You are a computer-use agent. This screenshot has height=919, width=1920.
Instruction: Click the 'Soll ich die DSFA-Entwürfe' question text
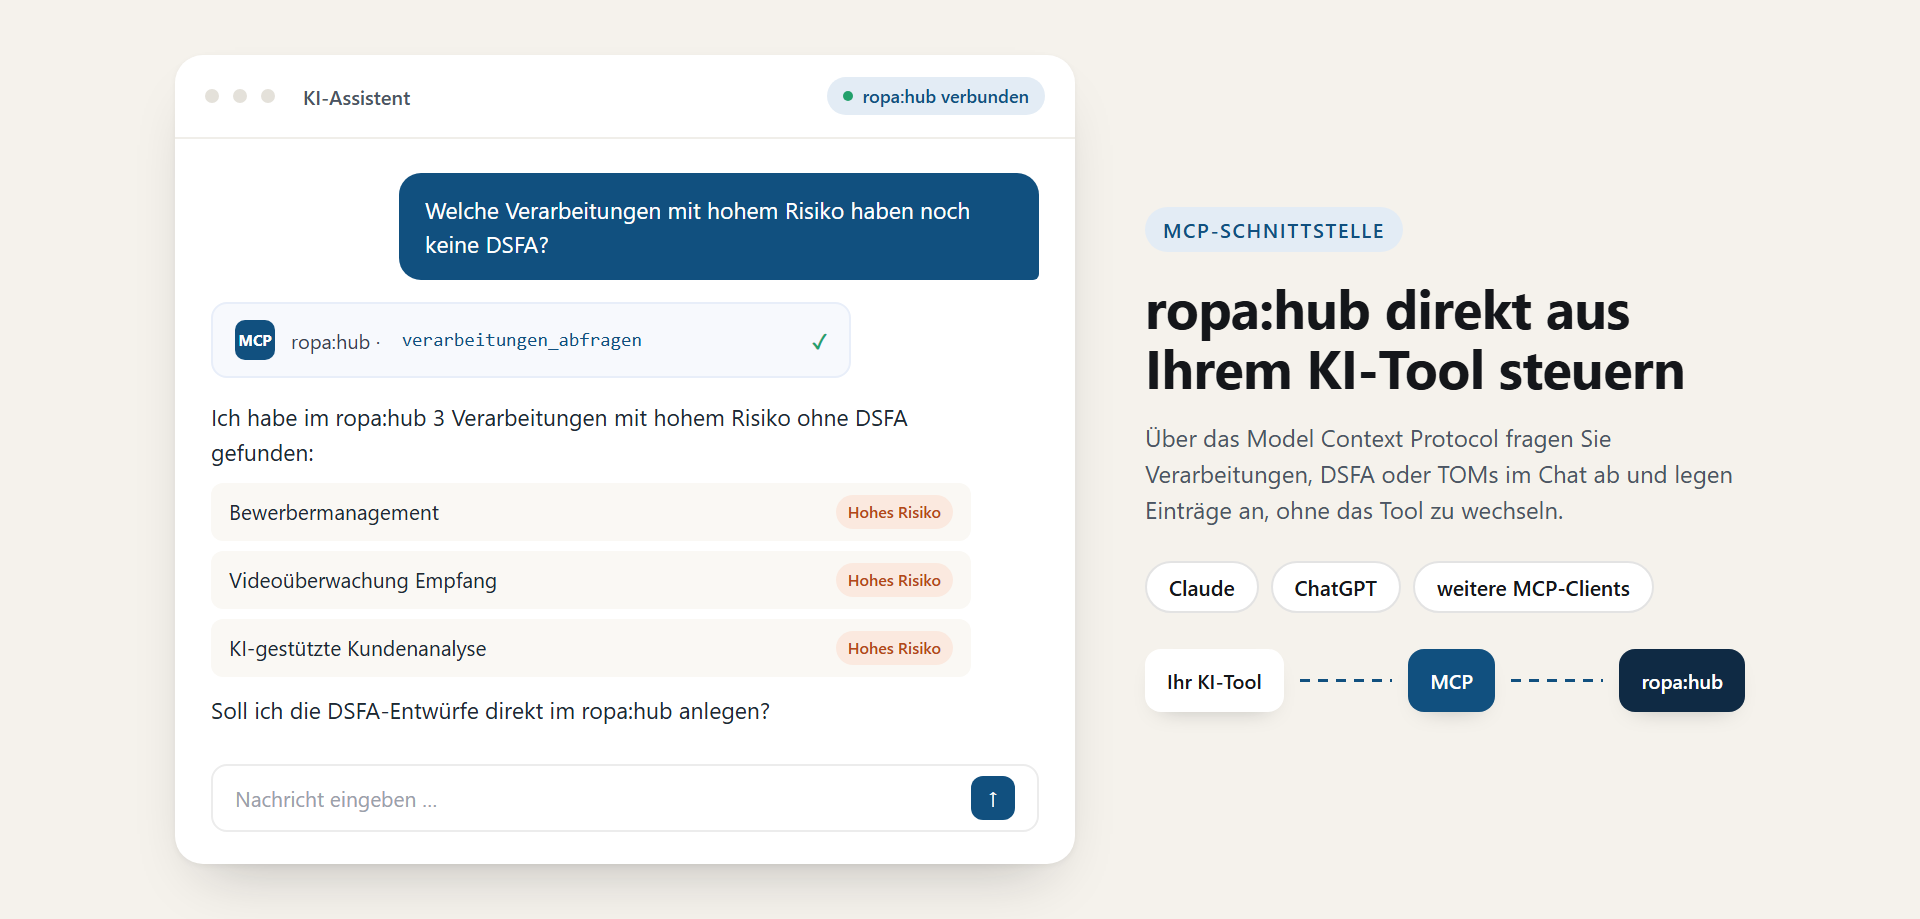coord(490,711)
